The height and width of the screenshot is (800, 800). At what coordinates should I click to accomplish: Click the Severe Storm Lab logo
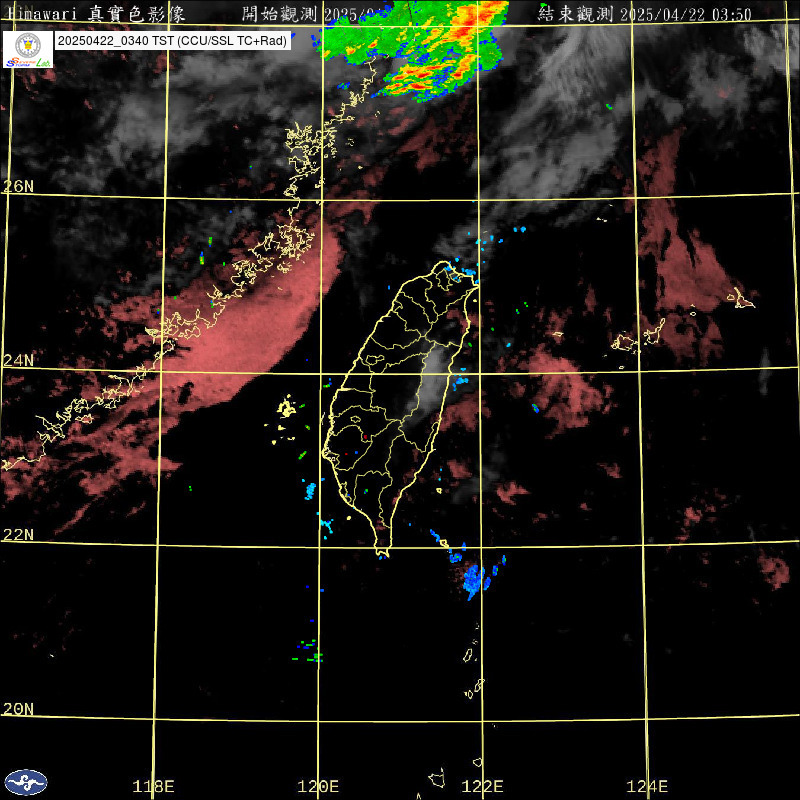[x=28, y=49]
